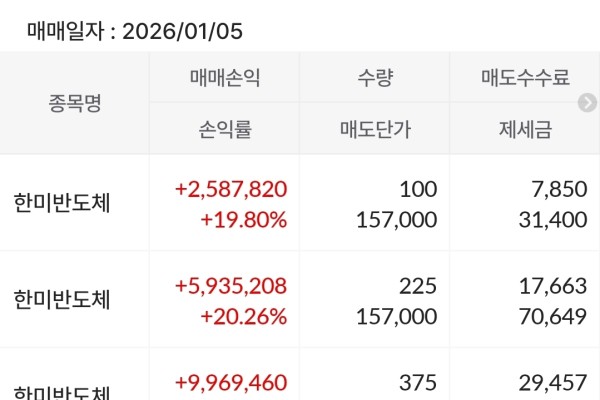Viewport: 600px width, 400px height.
Task: Select the 매도수수료 column header
Action: [x=525, y=77]
